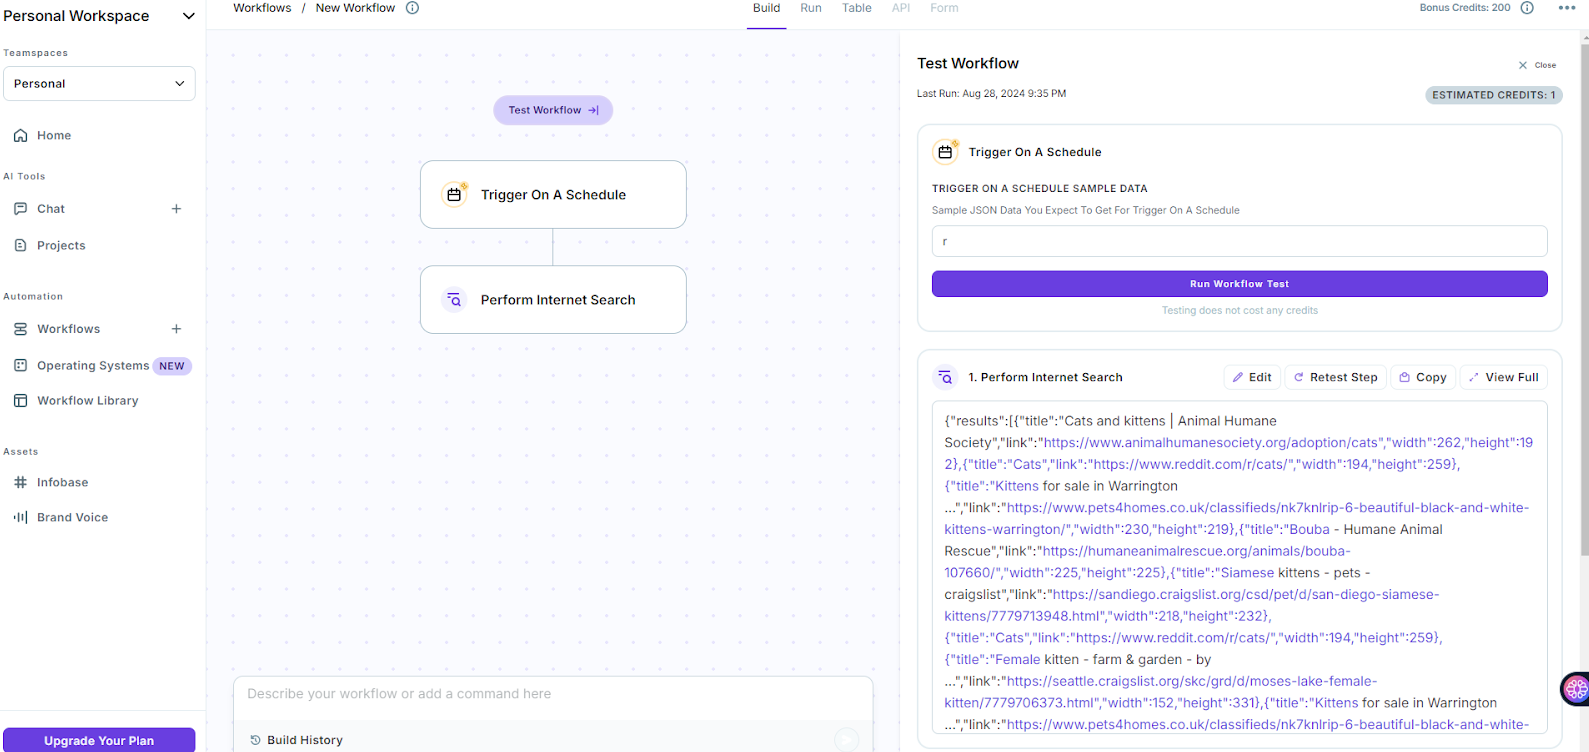Viewport: 1589px width, 752px height.
Task: Expand the Personal Workspace chevron
Action: pyautogui.click(x=188, y=16)
